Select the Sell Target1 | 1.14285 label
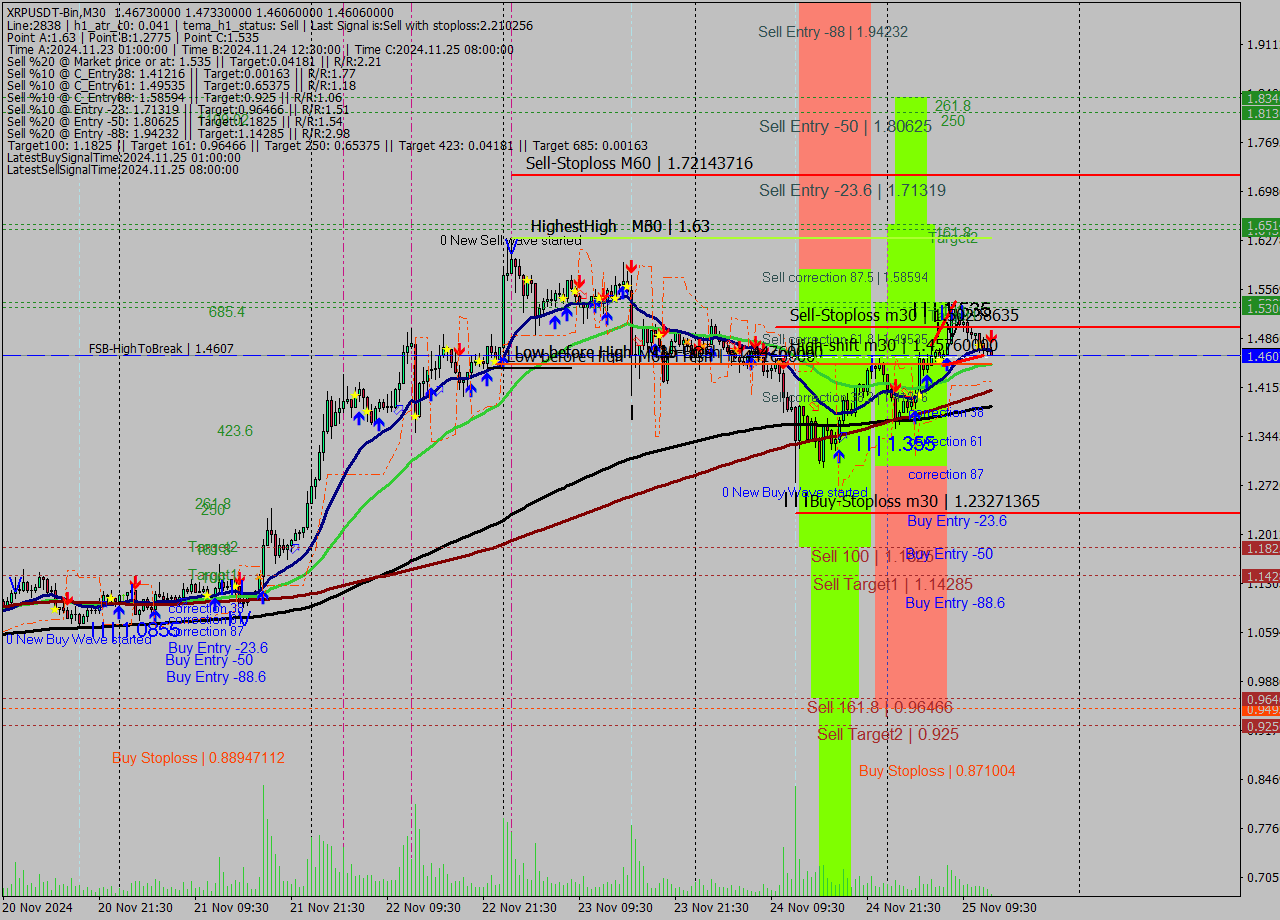Viewport: 1280px width, 920px height. point(892,584)
